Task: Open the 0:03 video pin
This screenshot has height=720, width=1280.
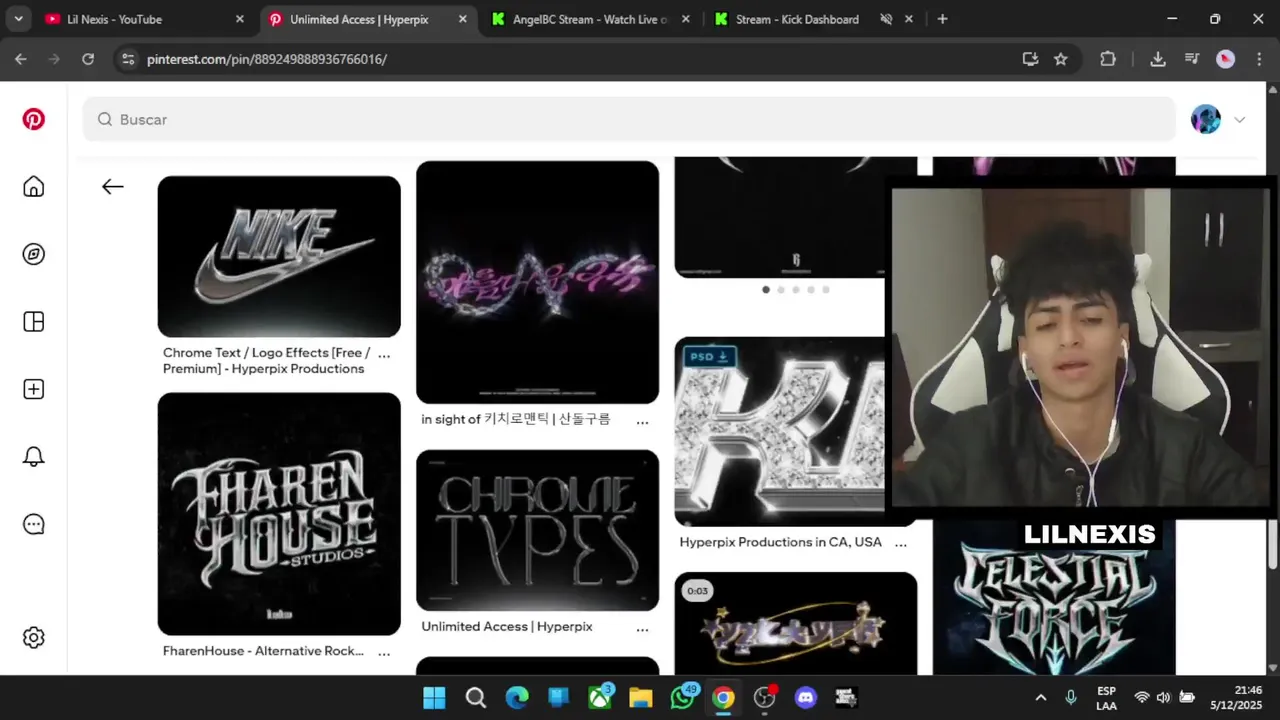Action: (795, 624)
